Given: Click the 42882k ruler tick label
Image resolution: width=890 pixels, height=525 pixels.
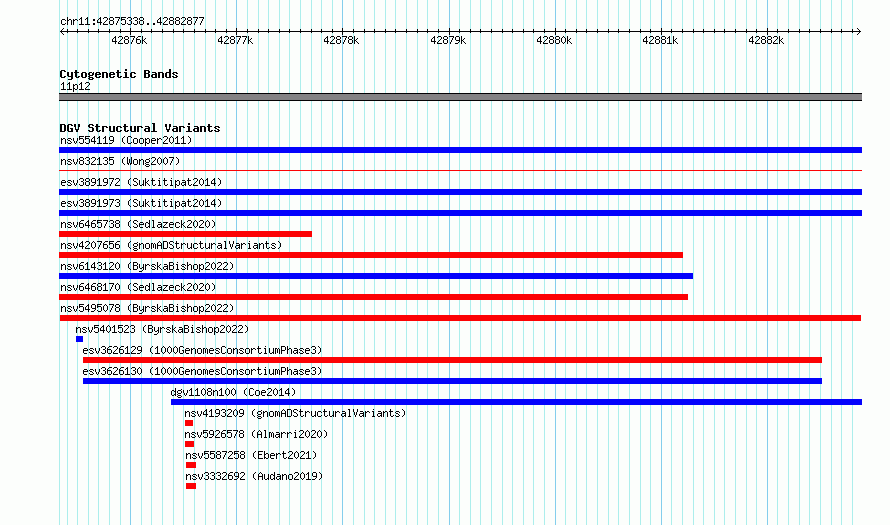Looking at the screenshot, I should 766,40.
